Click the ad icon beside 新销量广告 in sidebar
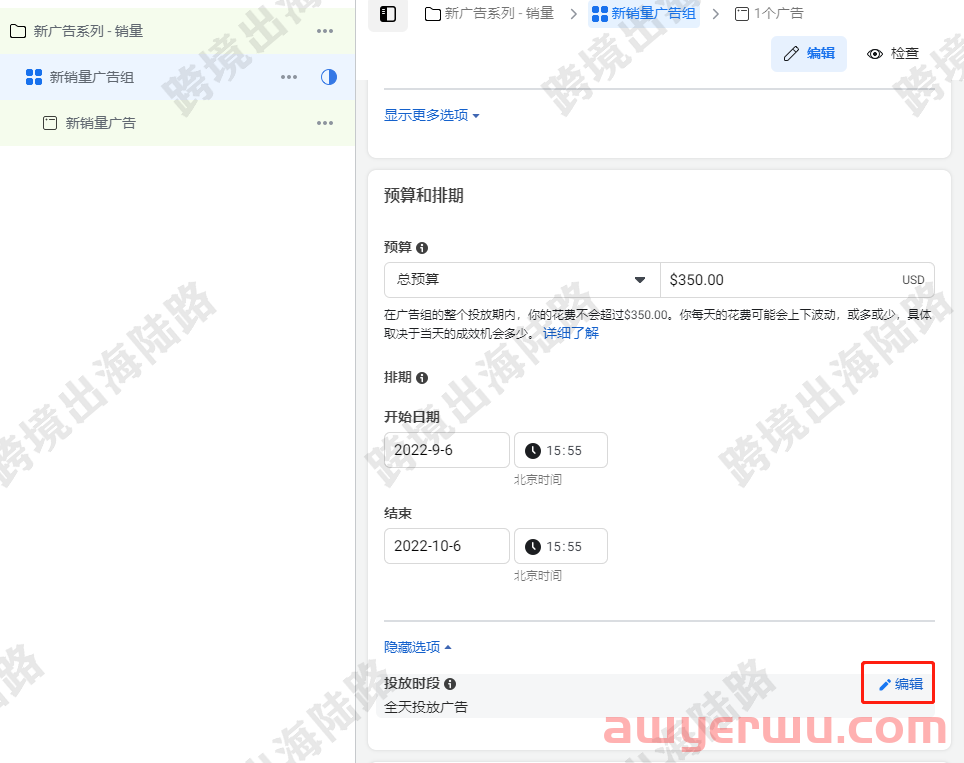The image size is (964, 763). pos(50,123)
